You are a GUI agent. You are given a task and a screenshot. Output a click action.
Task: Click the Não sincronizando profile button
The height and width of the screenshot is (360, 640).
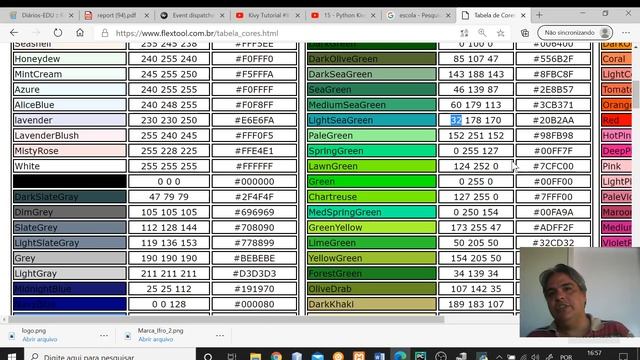point(575,33)
